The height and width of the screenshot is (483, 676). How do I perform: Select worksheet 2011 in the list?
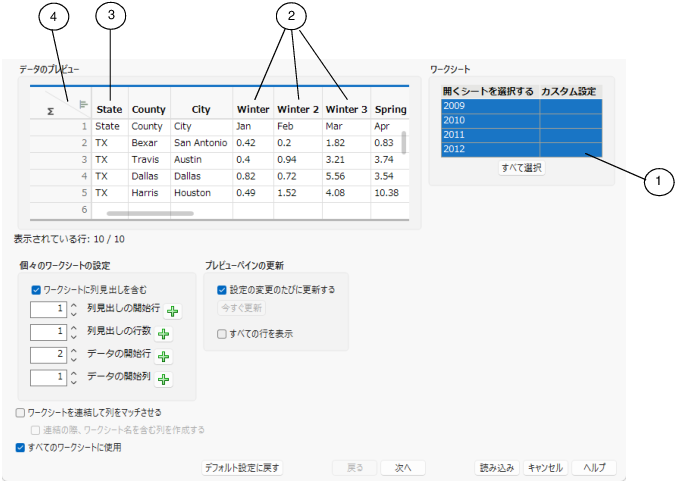522,135
